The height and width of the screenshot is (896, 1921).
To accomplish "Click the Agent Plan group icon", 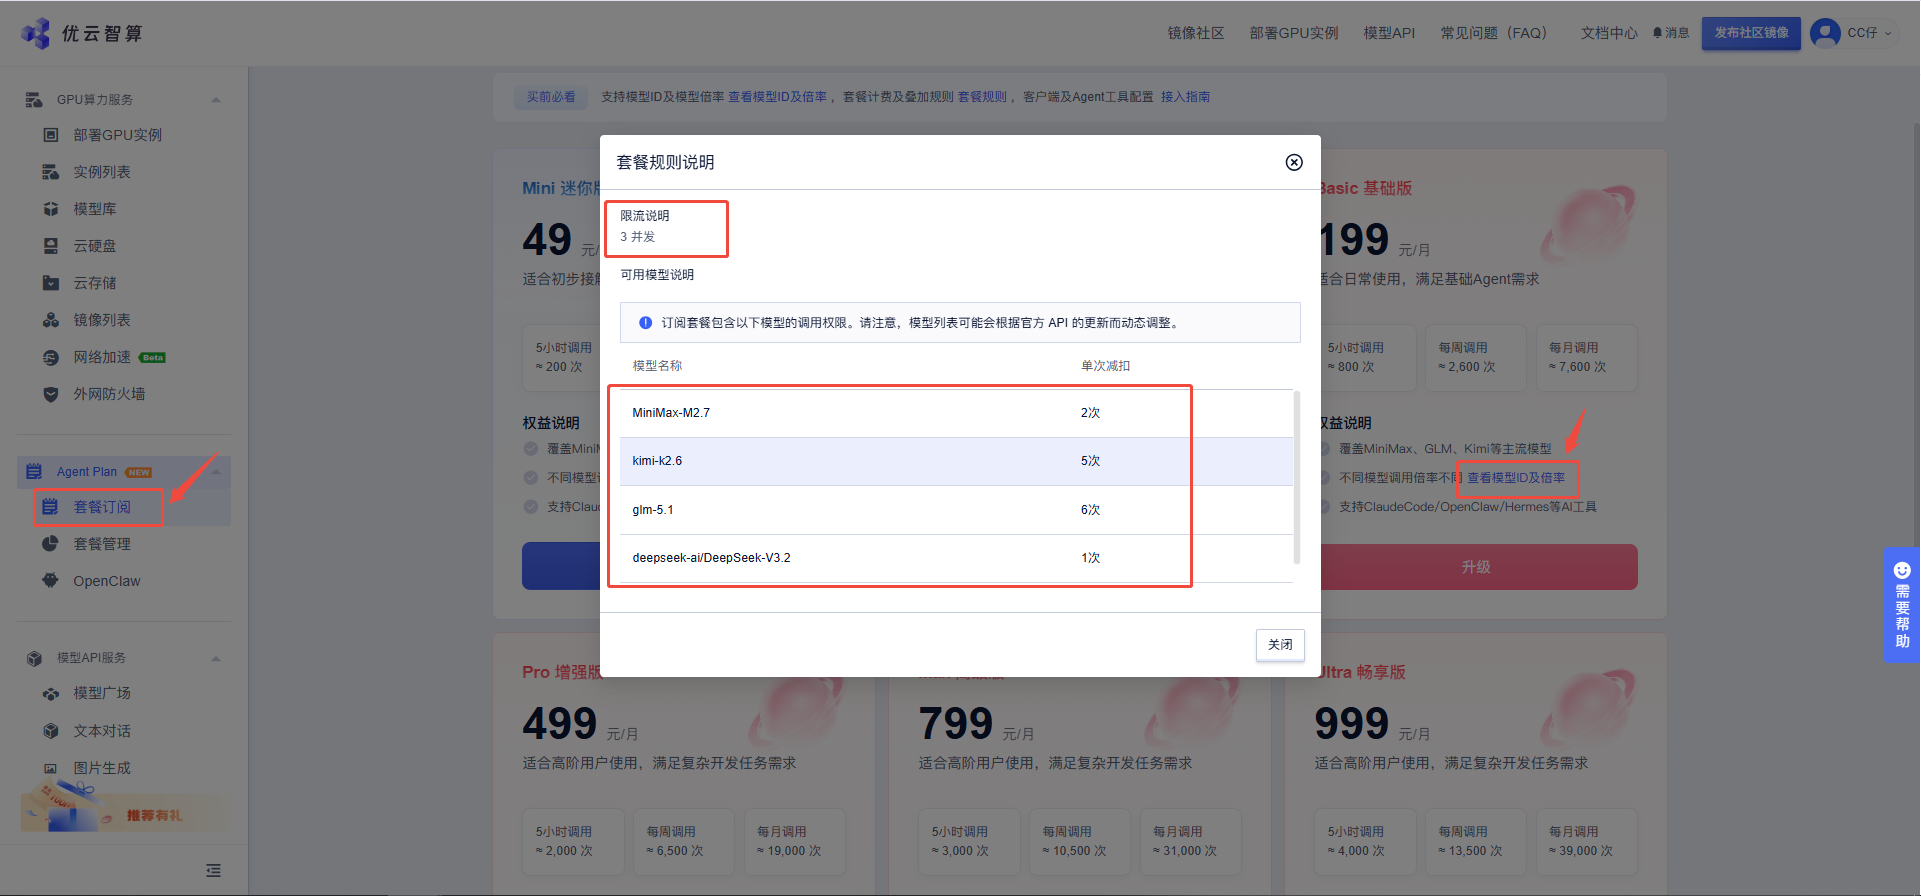I will pyautogui.click(x=34, y=471).
